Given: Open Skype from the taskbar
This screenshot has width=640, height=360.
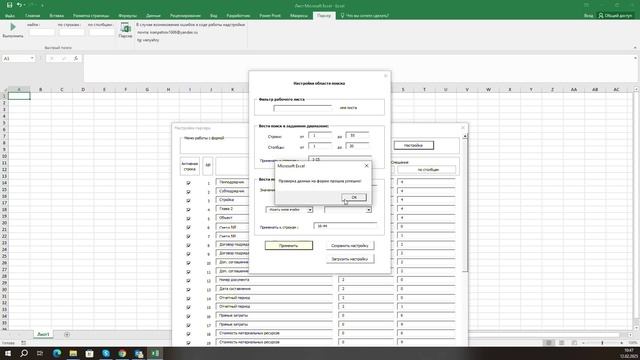Looking at the screenshot, I should pyautogui.click(x=106, y=353).
